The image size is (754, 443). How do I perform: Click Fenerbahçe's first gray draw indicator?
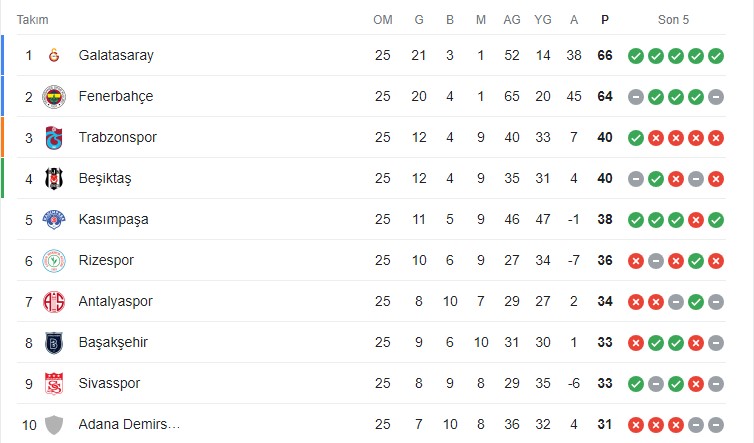coord(636,97)
